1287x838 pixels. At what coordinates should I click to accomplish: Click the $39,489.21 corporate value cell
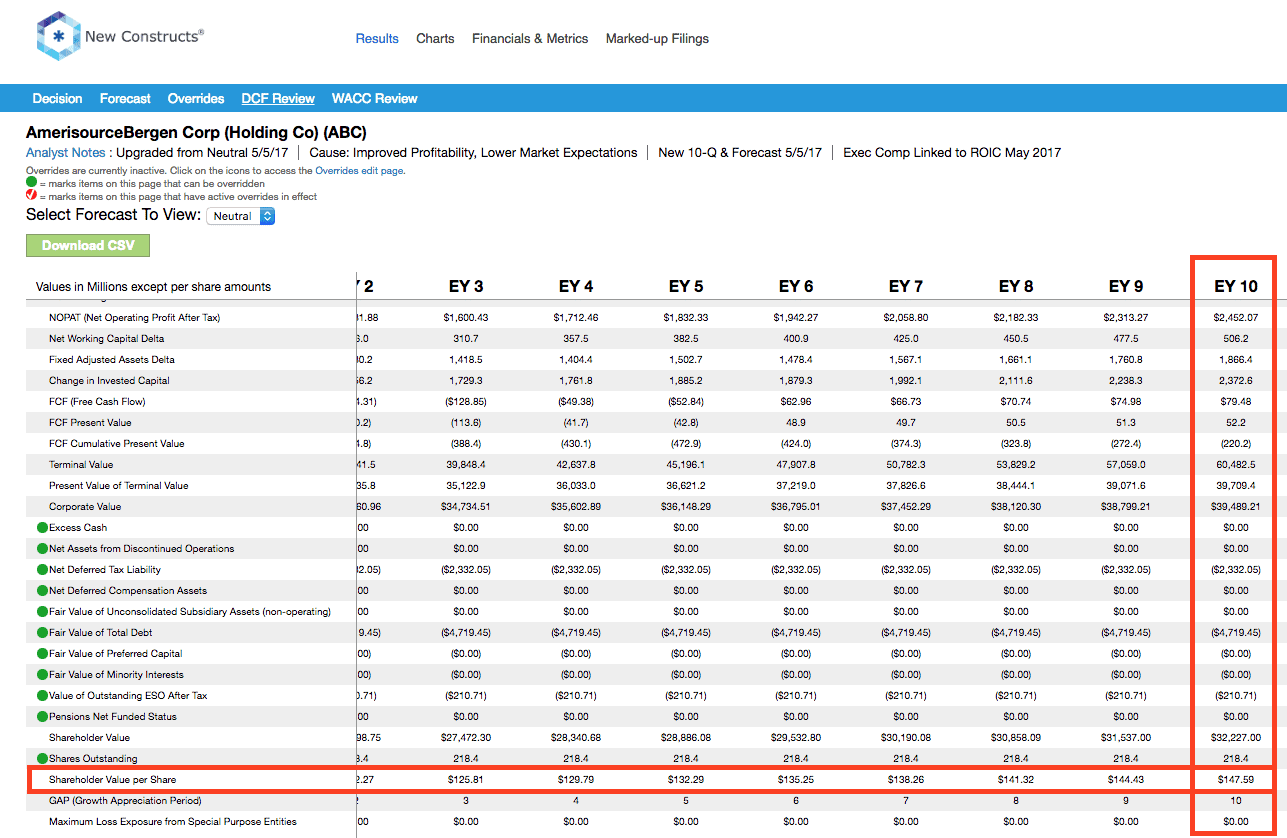coord(1236,507)
